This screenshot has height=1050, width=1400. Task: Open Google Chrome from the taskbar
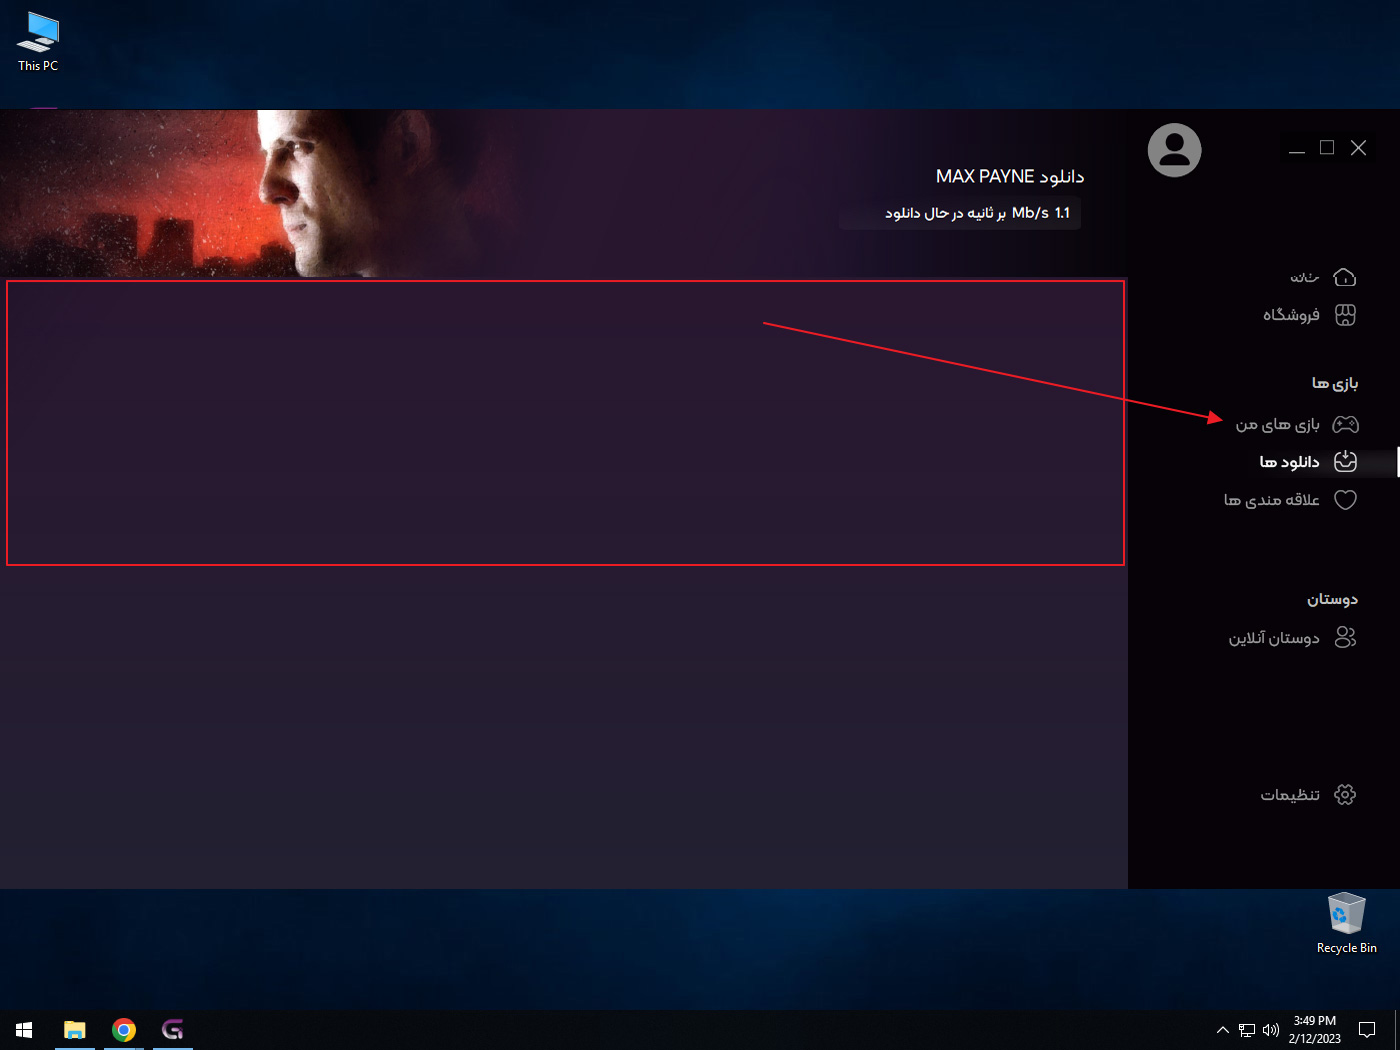[124, 1030]
